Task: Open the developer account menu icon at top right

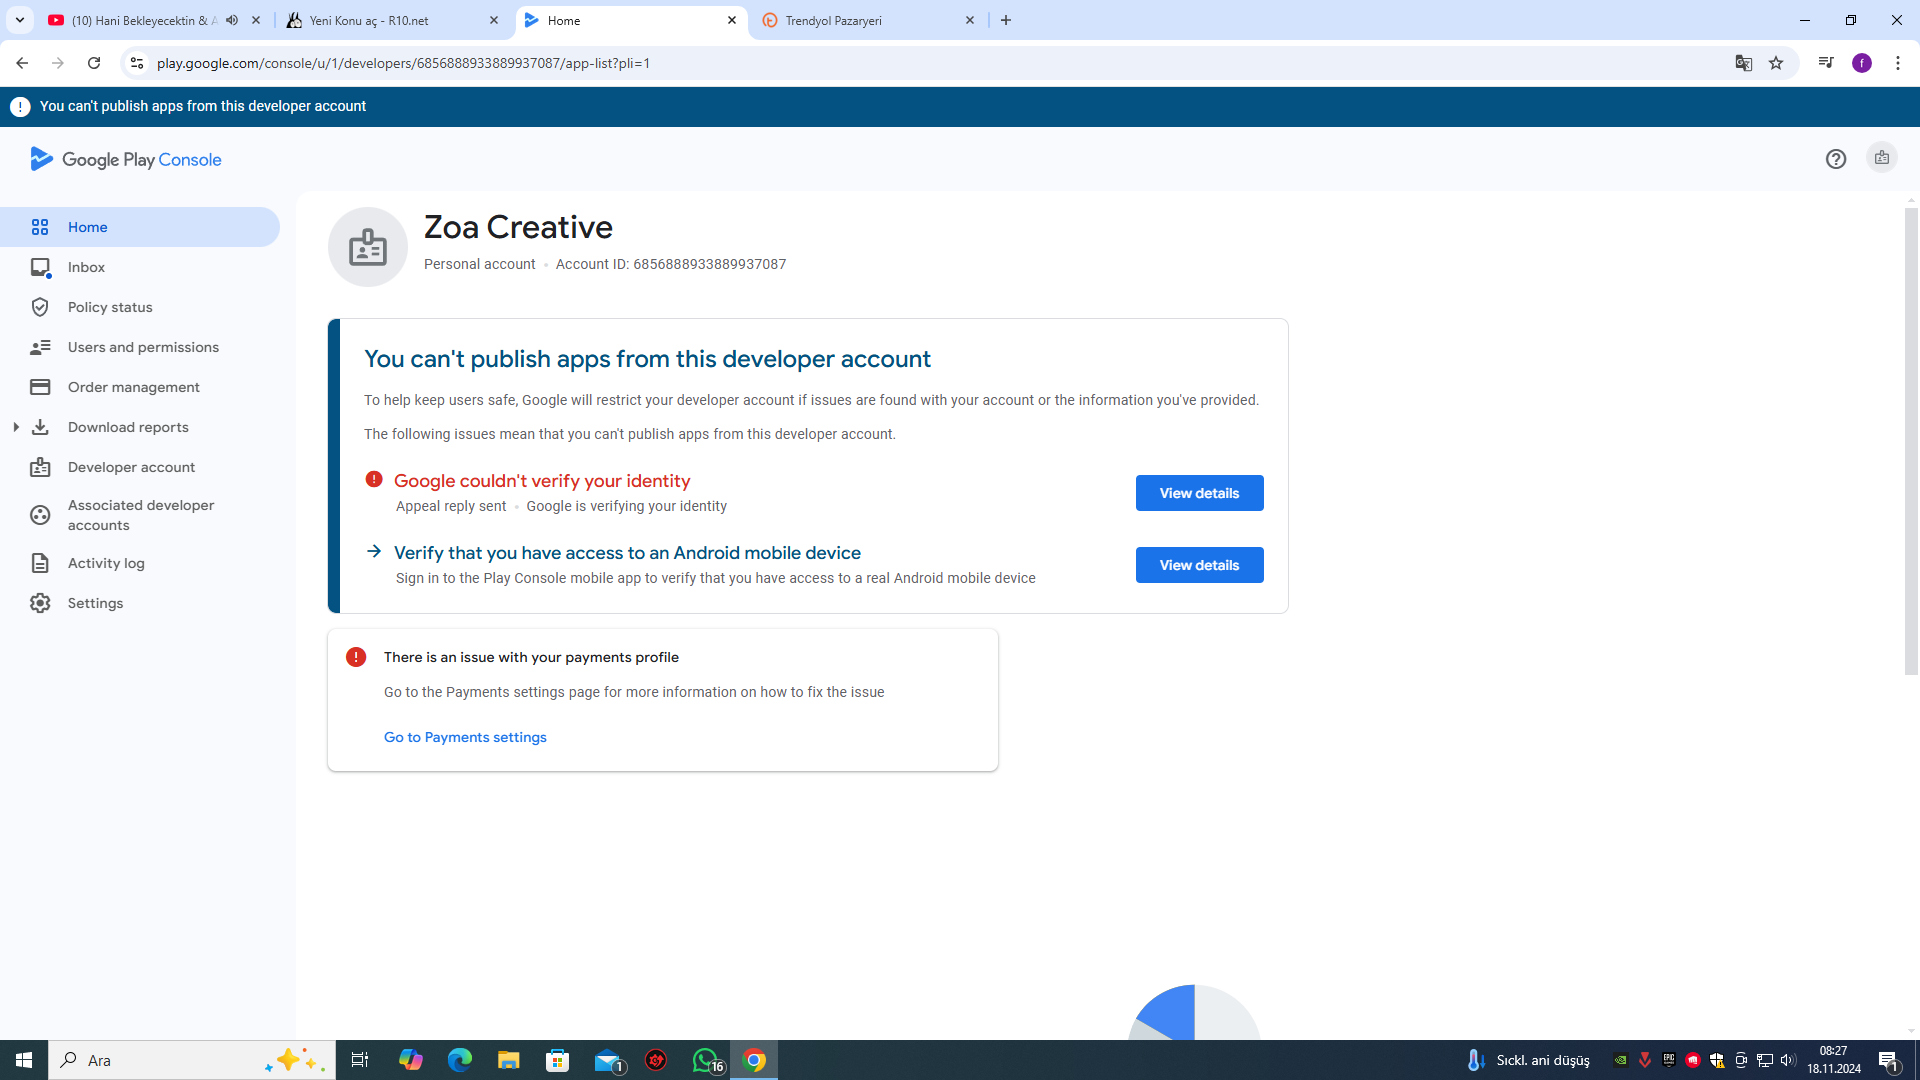Action: coord(1882,158)
